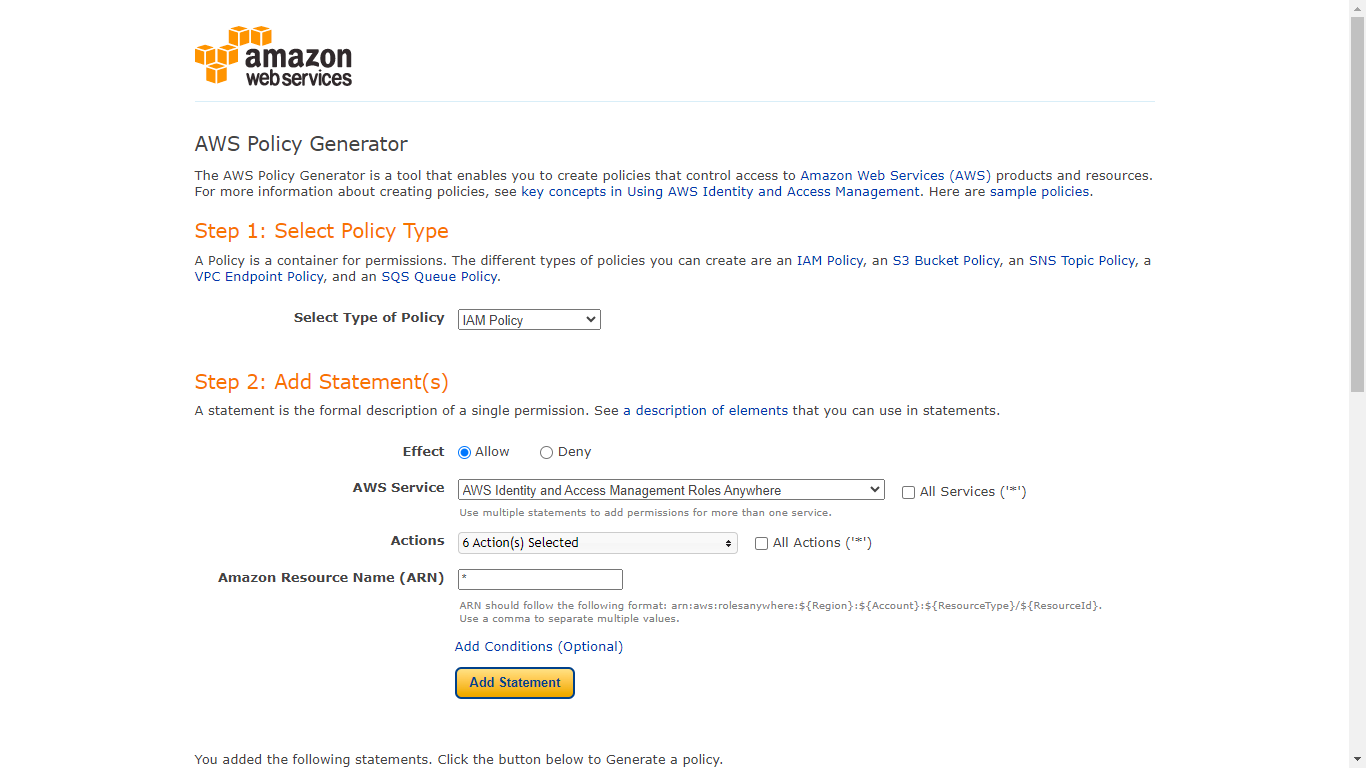Click the Add Statement button
Screen dimensions: 1366x768
(x=515, y=683)
